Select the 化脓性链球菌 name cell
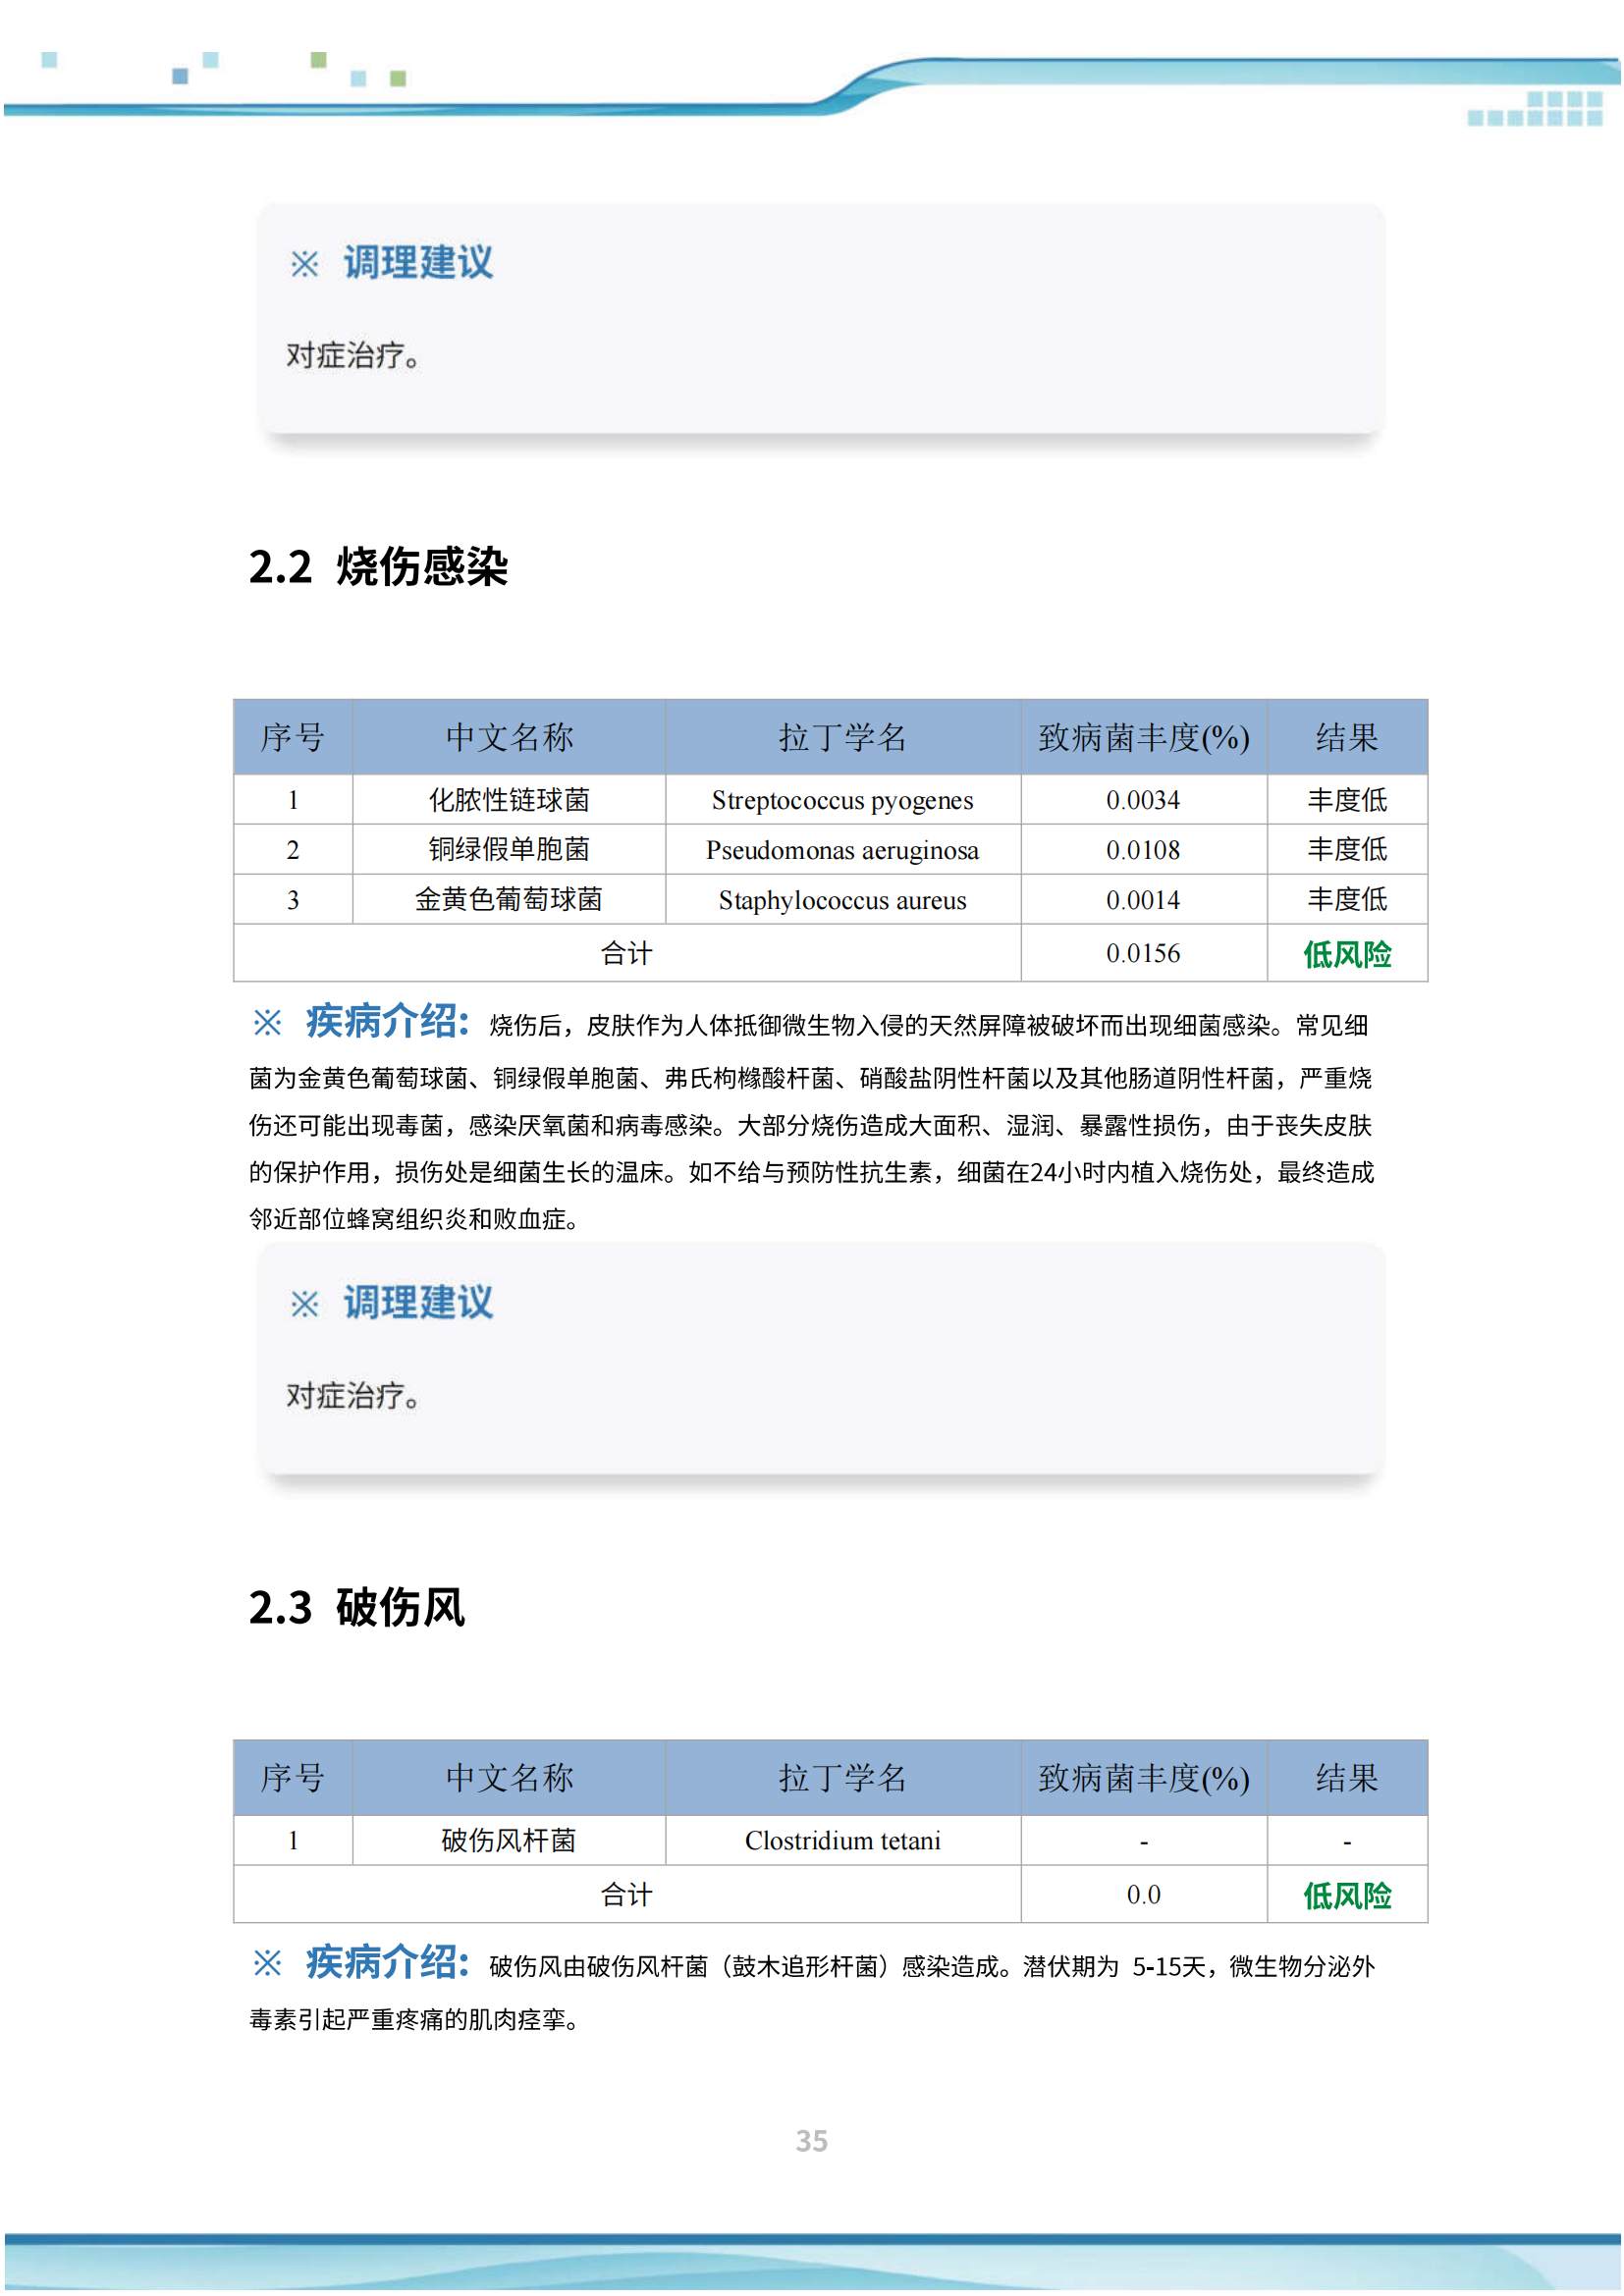 [509, 801]
